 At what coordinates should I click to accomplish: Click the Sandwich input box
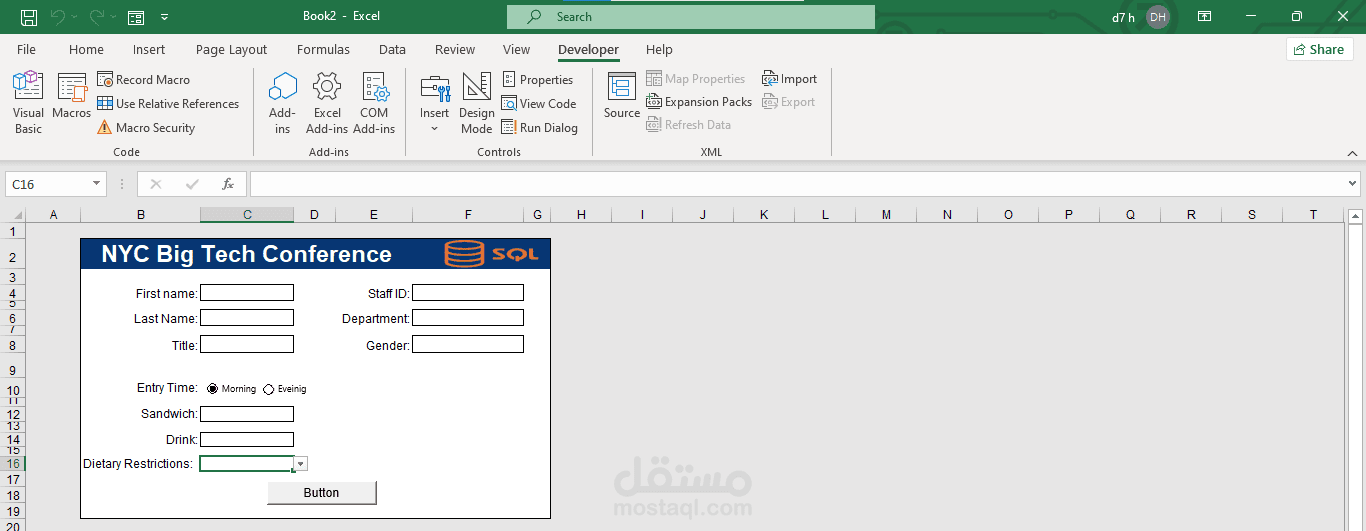click(247, 414)
